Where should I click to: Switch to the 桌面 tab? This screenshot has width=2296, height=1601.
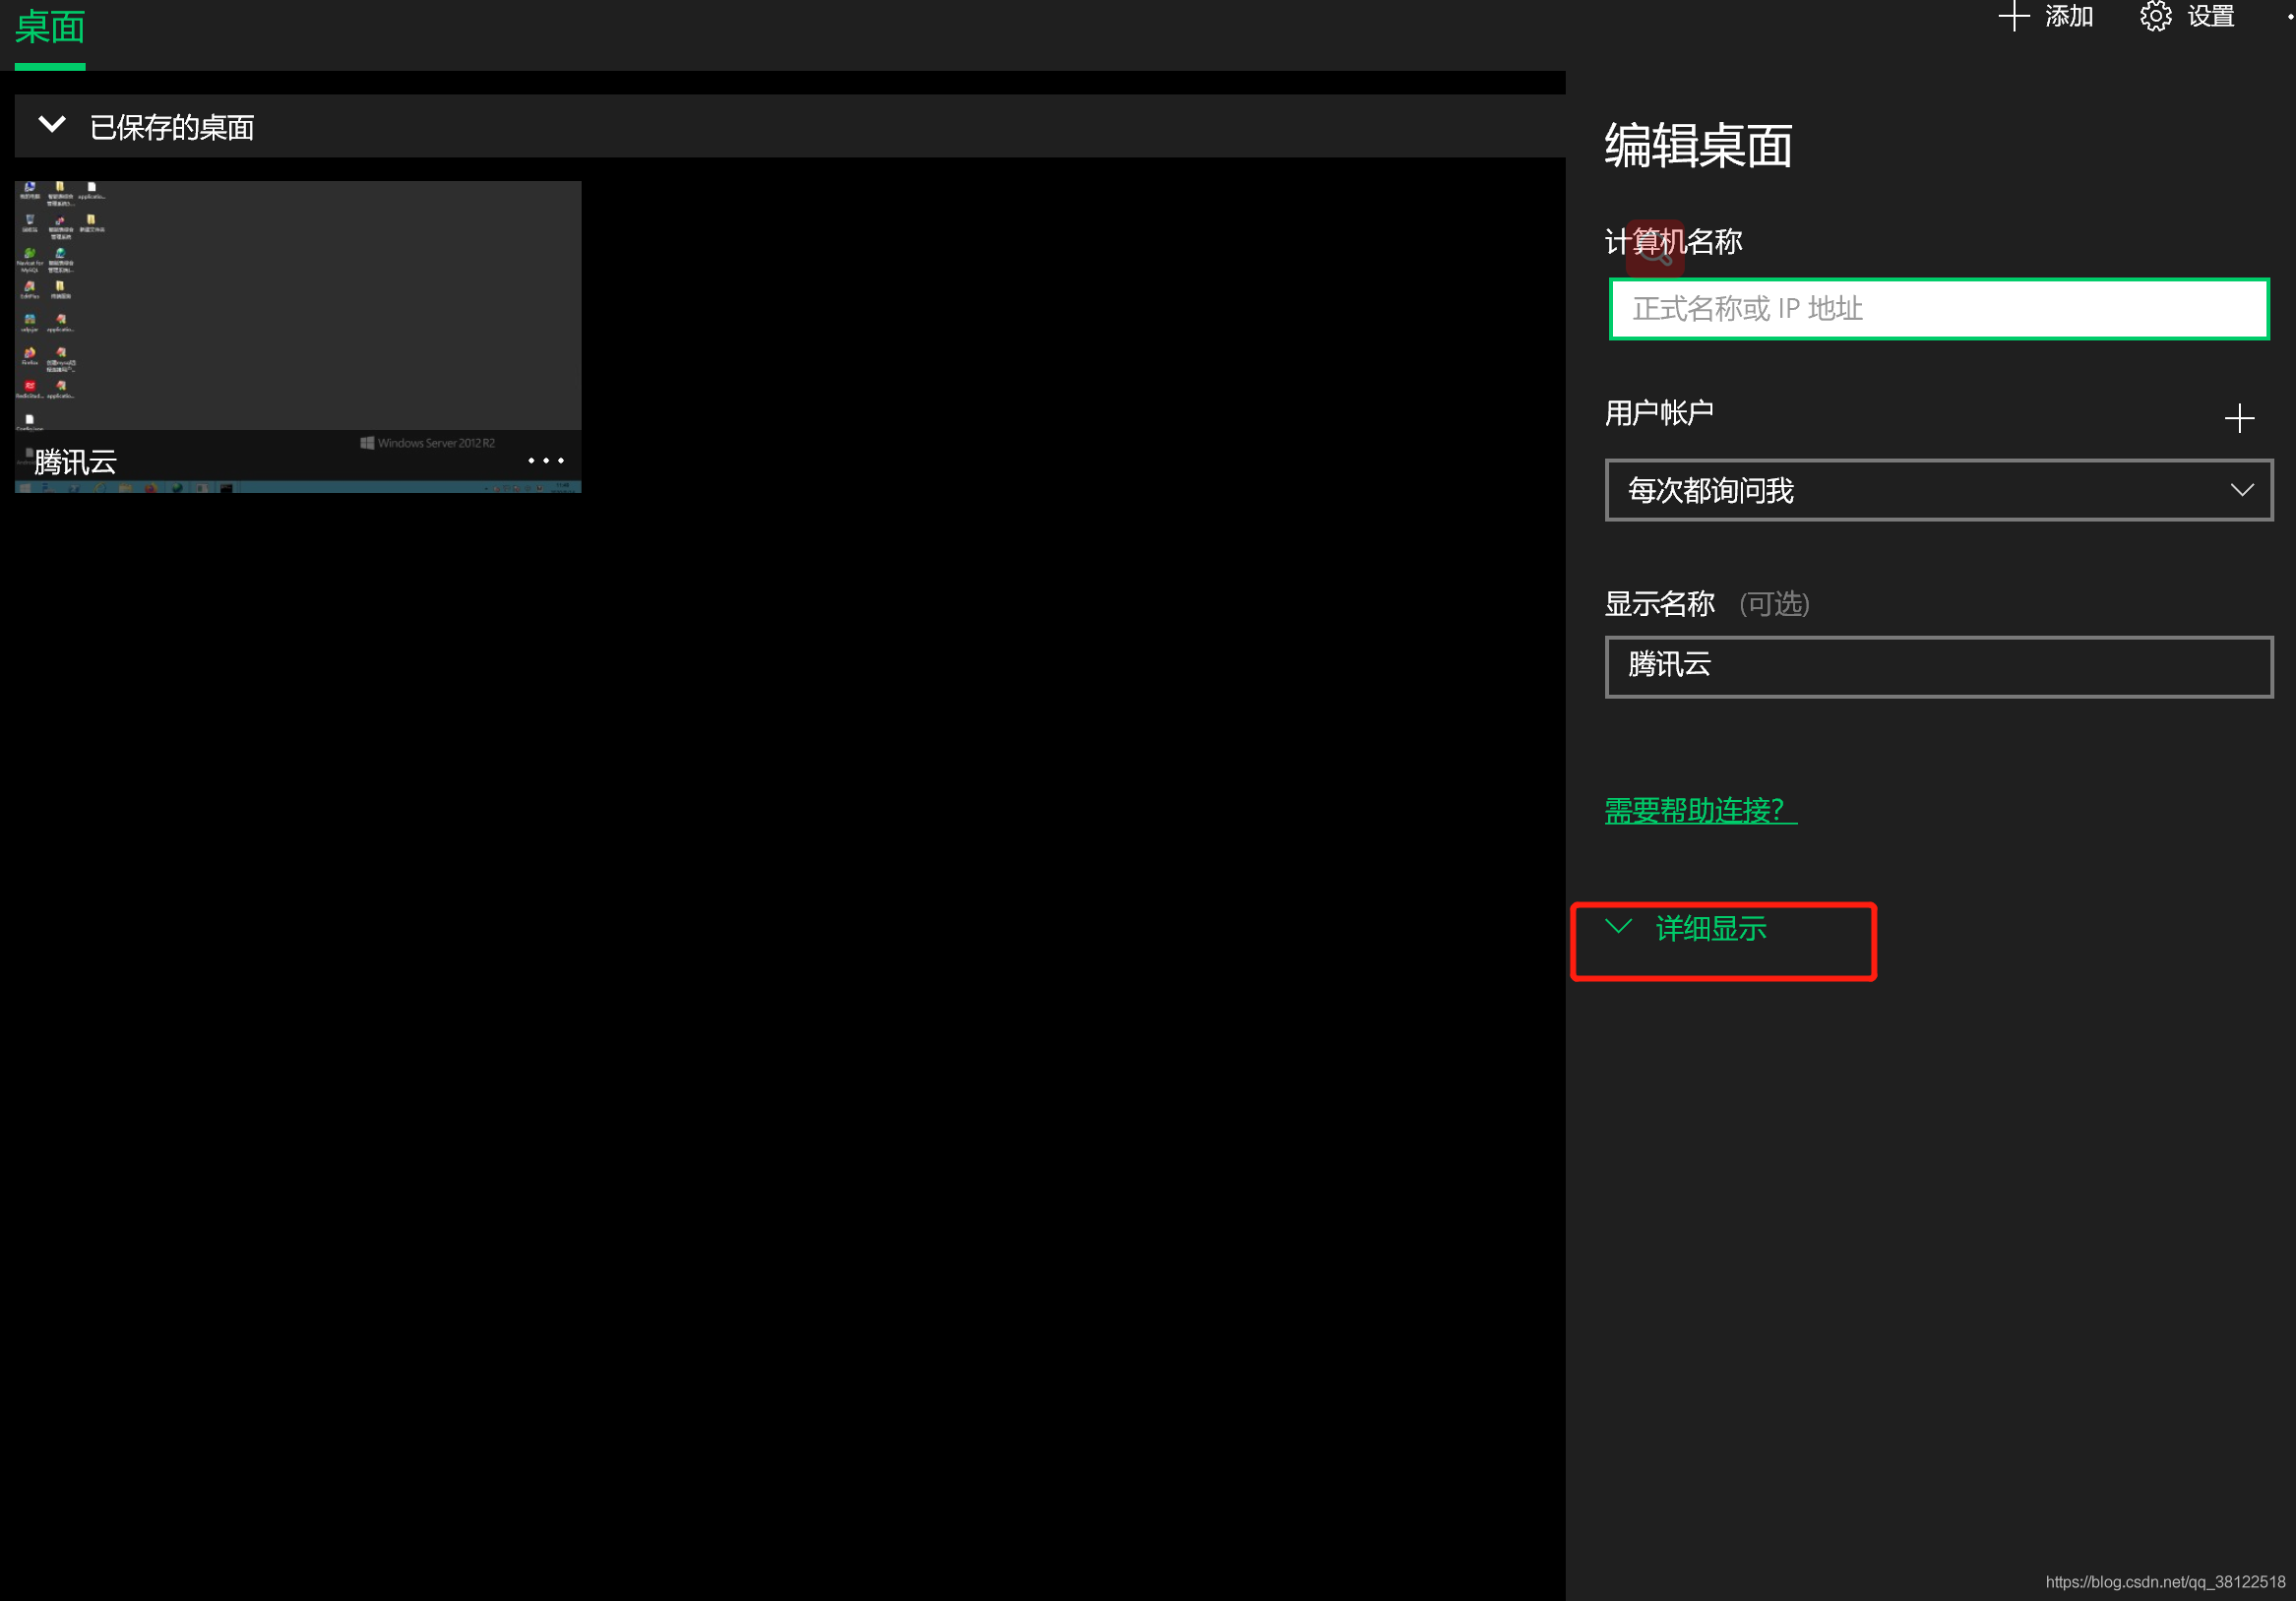[50, 28]
